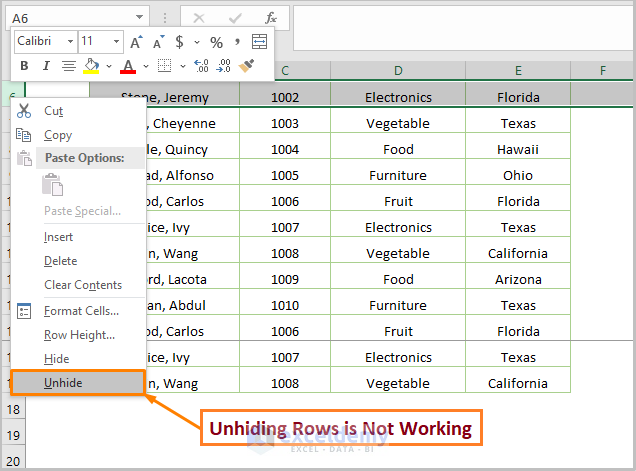Open the font size 11 dropdown

pyautogui.click(x=116, y=41)
